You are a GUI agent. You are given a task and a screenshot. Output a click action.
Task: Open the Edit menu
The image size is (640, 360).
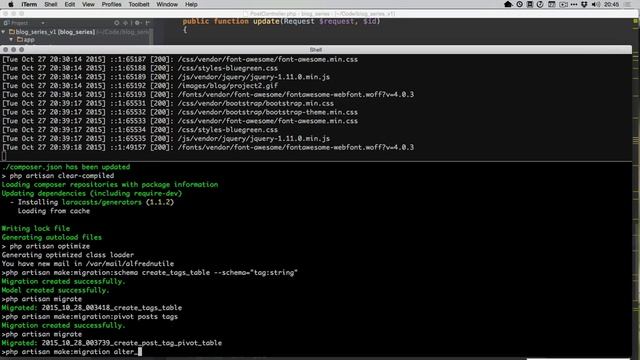[x=70, y=4]
